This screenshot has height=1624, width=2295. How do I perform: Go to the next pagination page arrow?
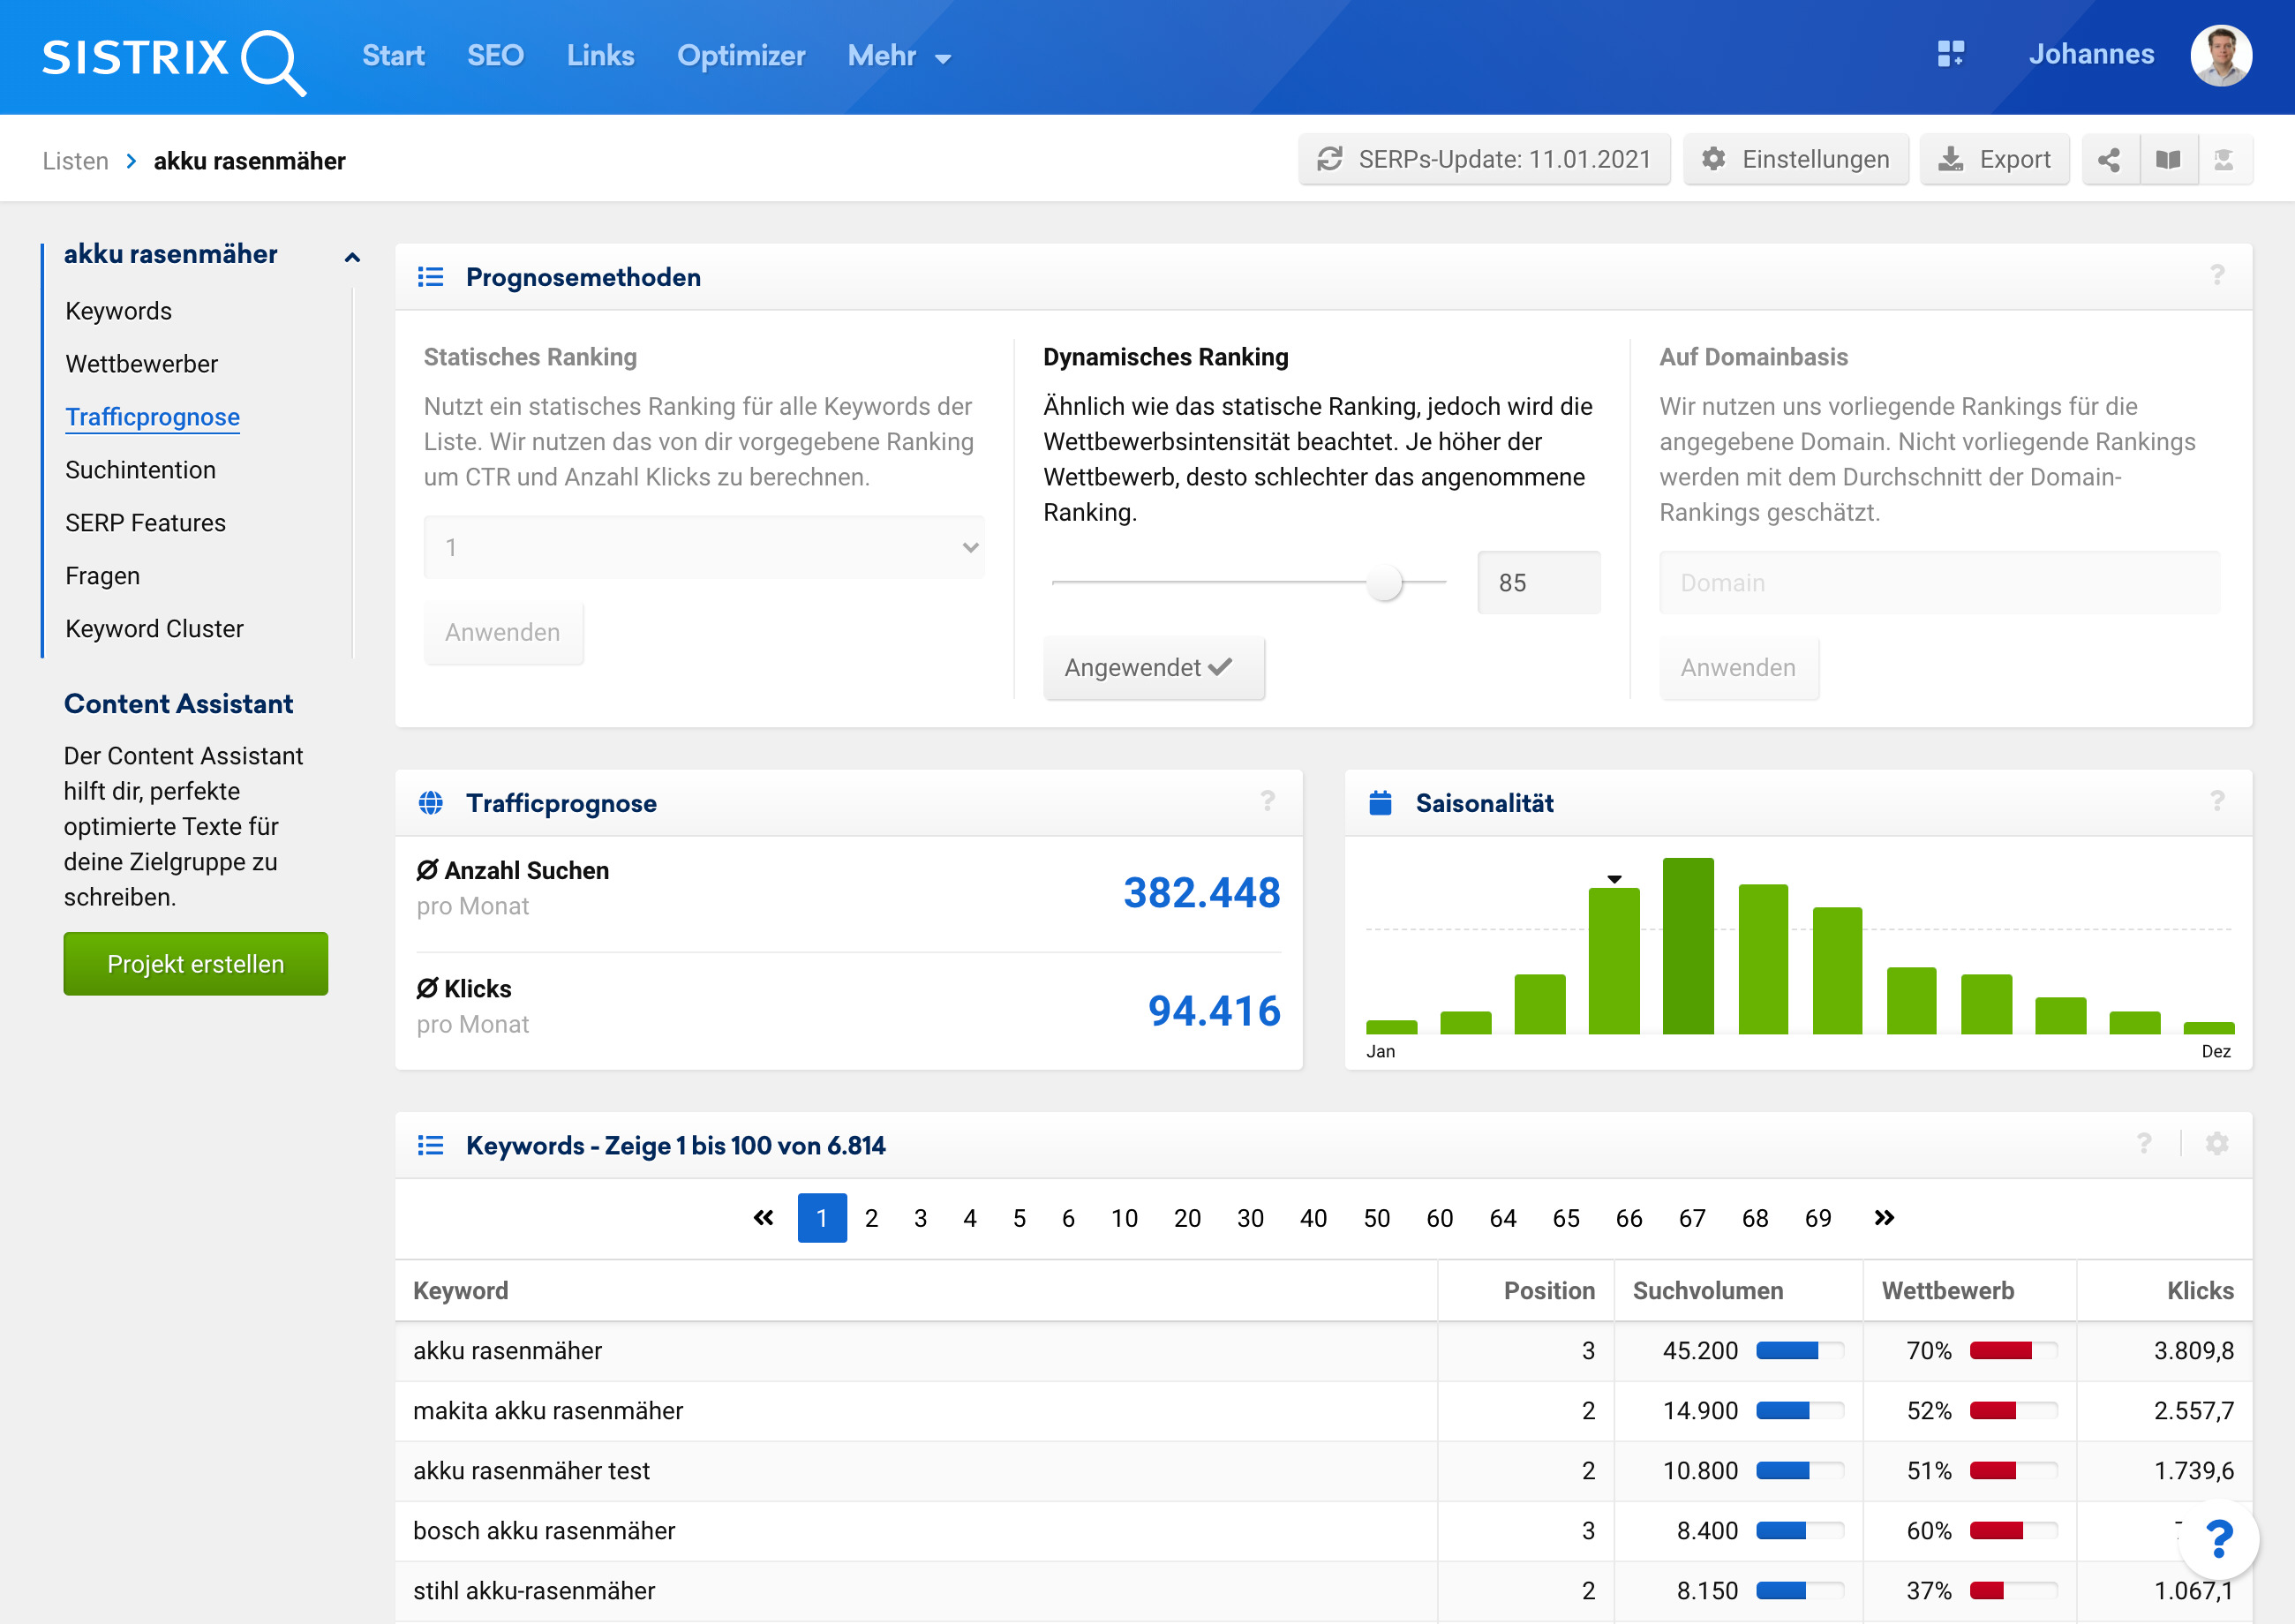point(1884,1218)
